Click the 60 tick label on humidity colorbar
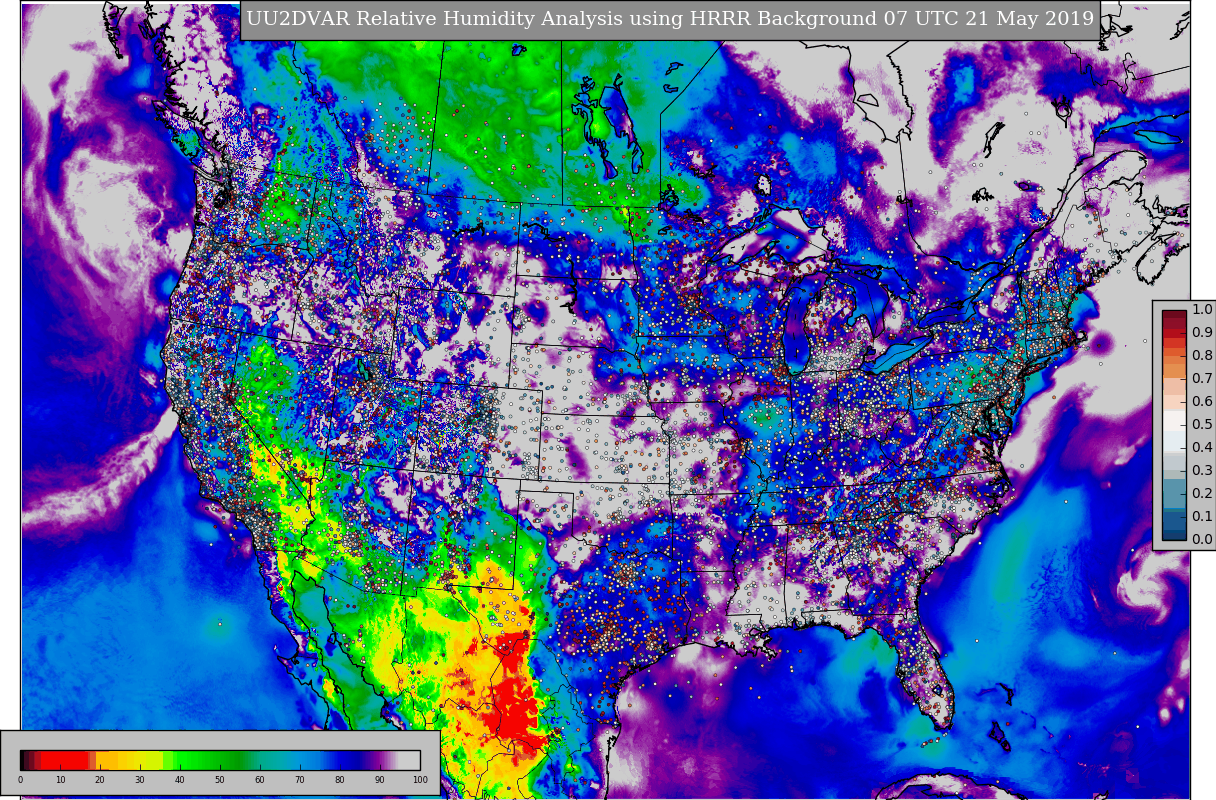The width and height of the screenshot is (1216, 800). coord(260,780)
